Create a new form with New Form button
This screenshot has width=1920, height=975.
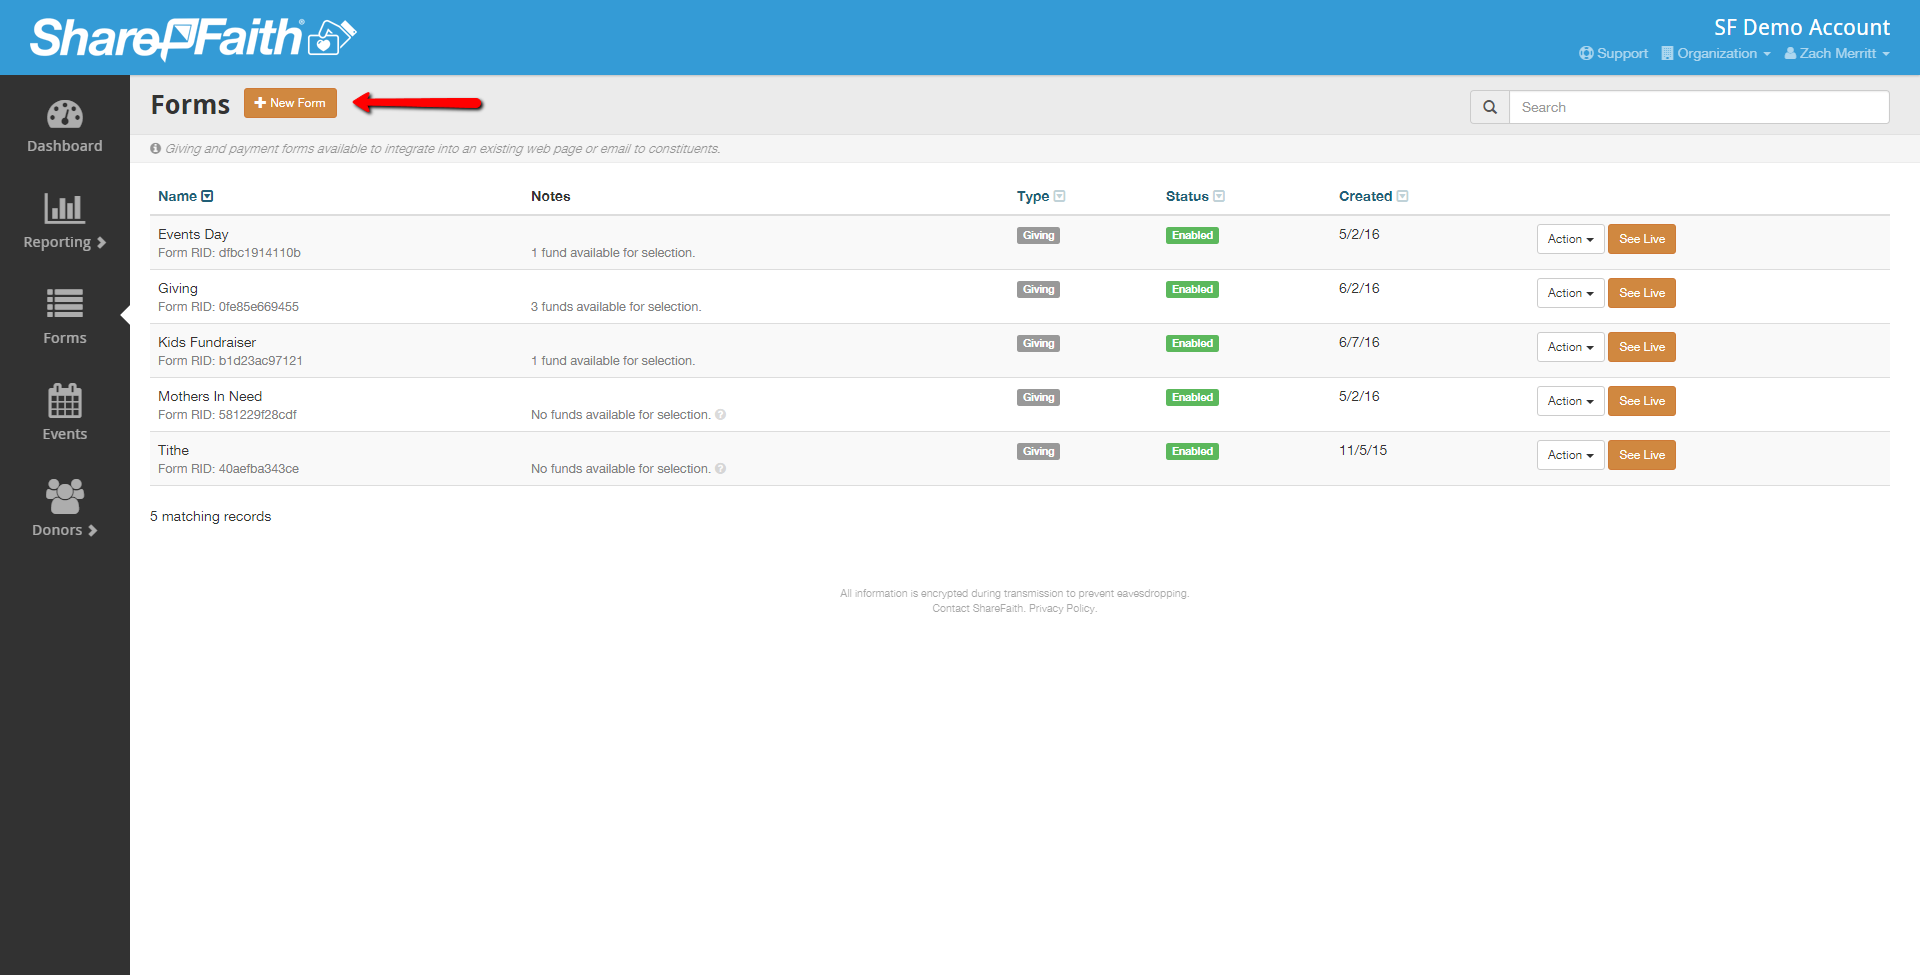pyautogui.click(x=290, y=103)
